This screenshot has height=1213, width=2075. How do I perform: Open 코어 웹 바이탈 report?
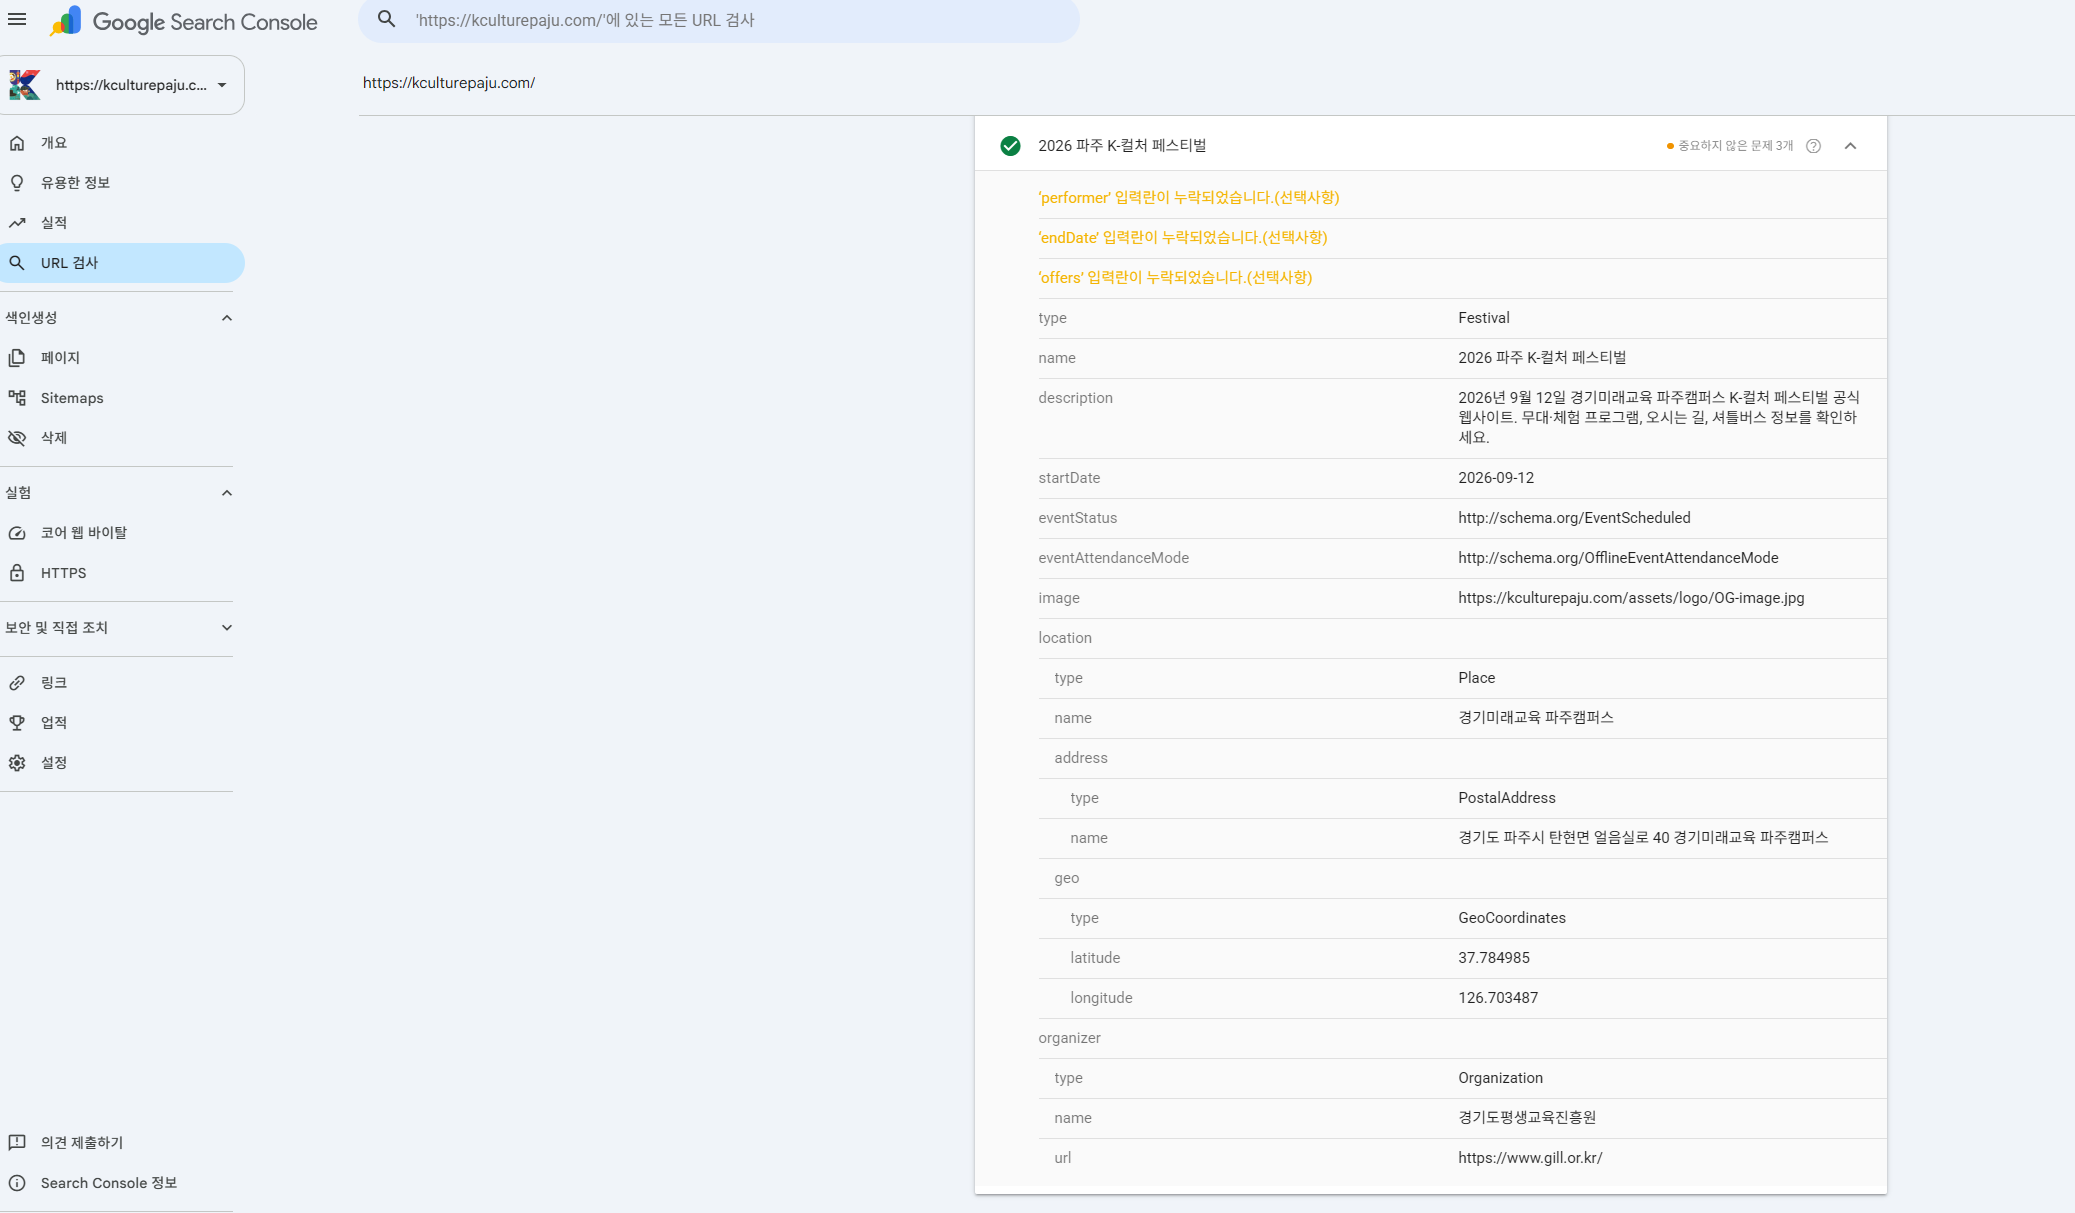tap(122, 533)
